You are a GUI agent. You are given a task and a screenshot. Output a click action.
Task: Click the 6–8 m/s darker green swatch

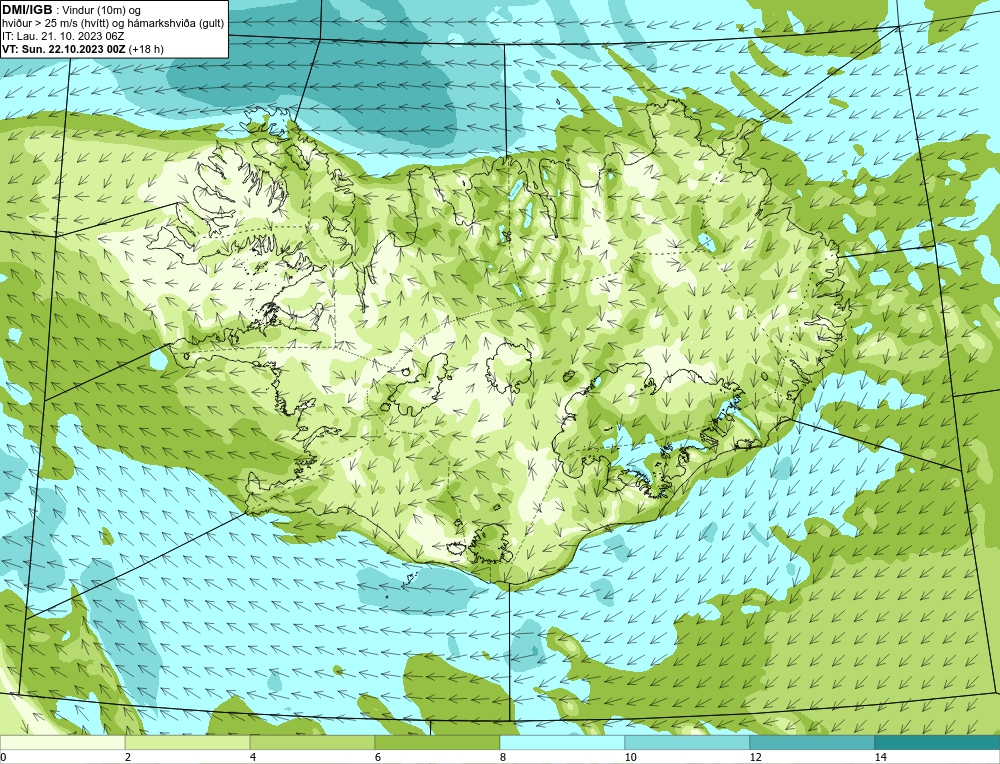438,743
